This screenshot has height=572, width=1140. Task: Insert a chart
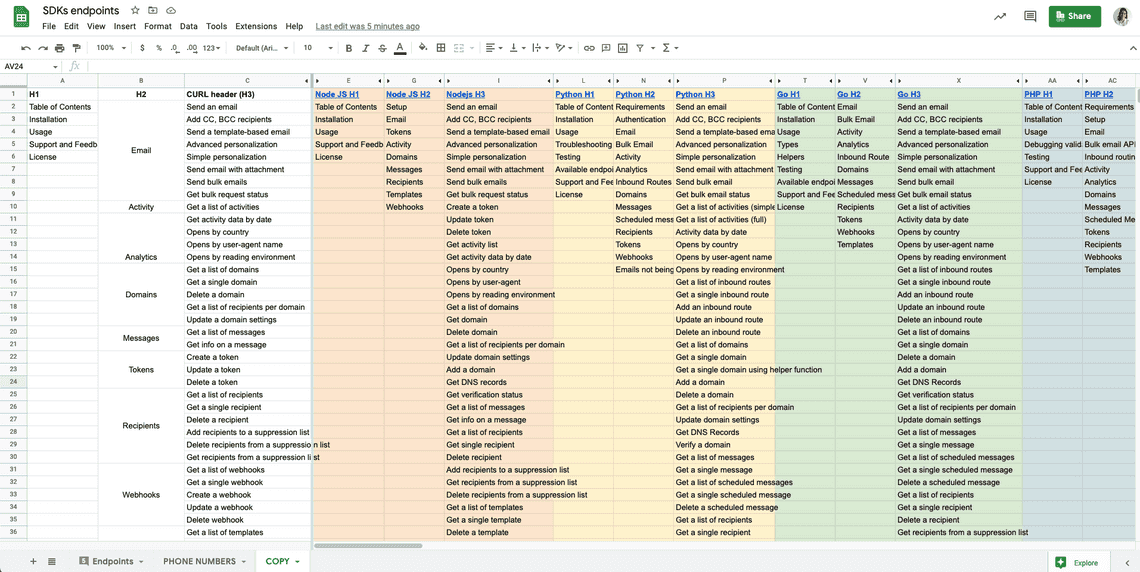click(x=623, y=48)
